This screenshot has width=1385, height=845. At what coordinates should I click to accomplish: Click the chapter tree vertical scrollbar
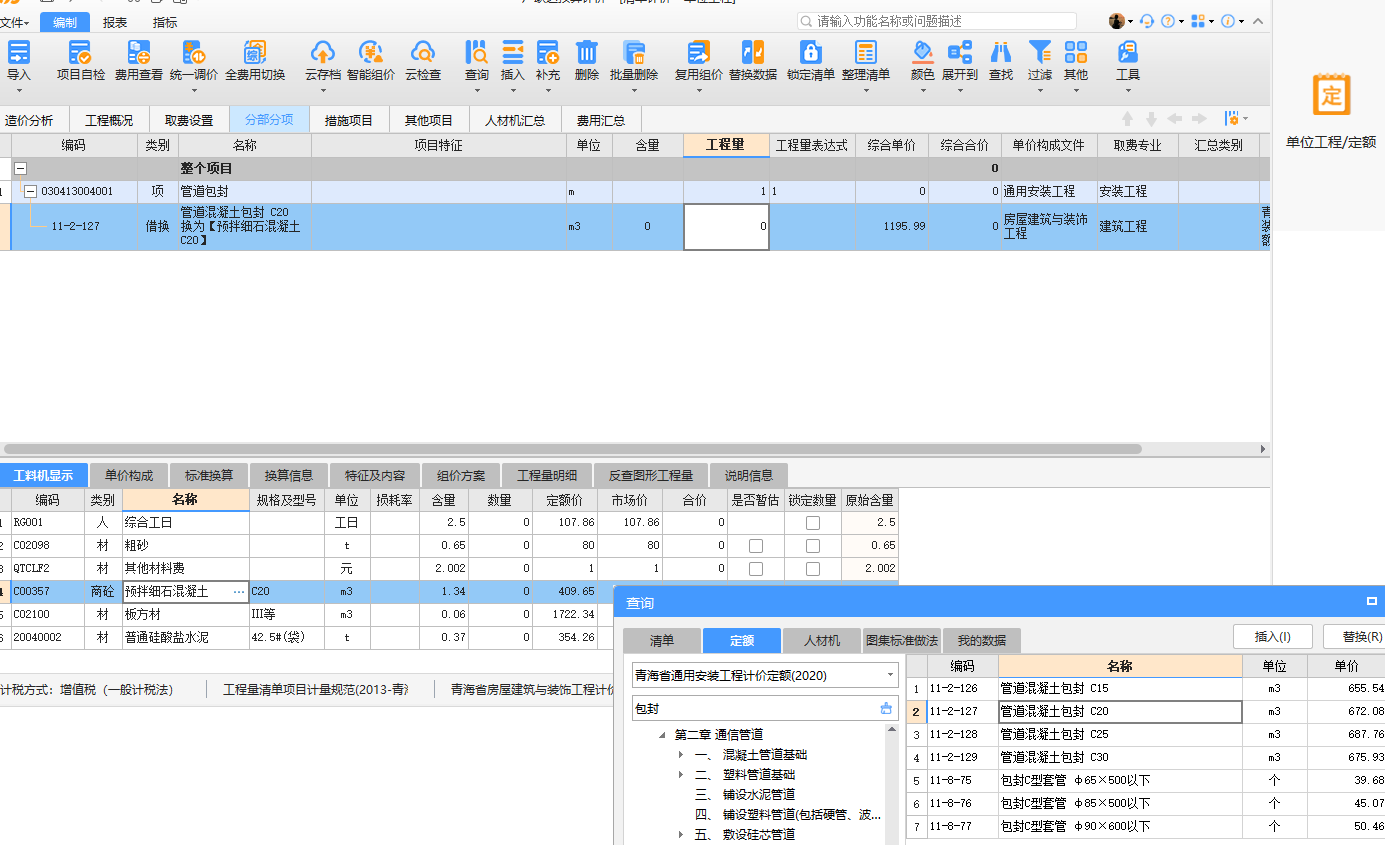(892, 784)
